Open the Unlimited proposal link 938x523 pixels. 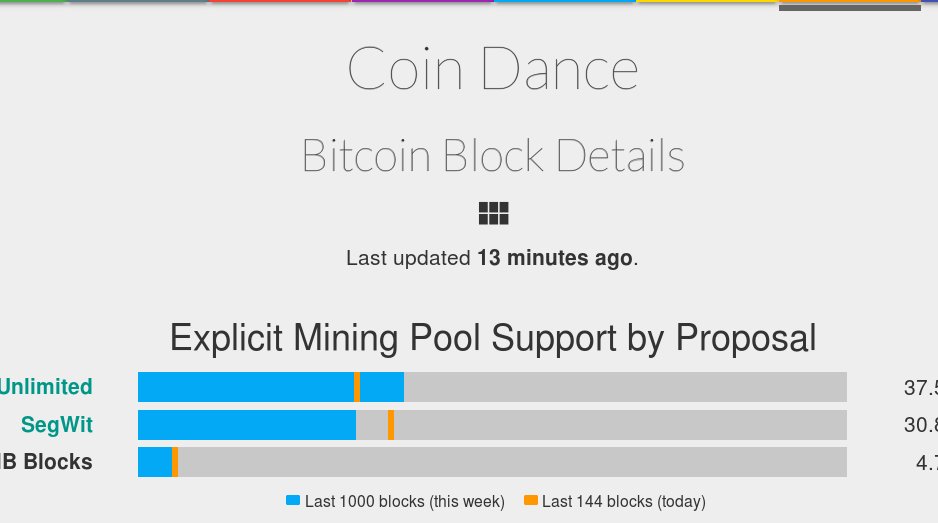point(46,387)
